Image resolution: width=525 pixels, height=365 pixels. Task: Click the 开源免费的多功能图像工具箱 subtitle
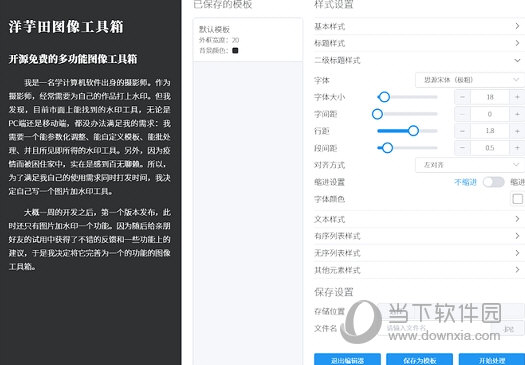[x=73, y=59]
